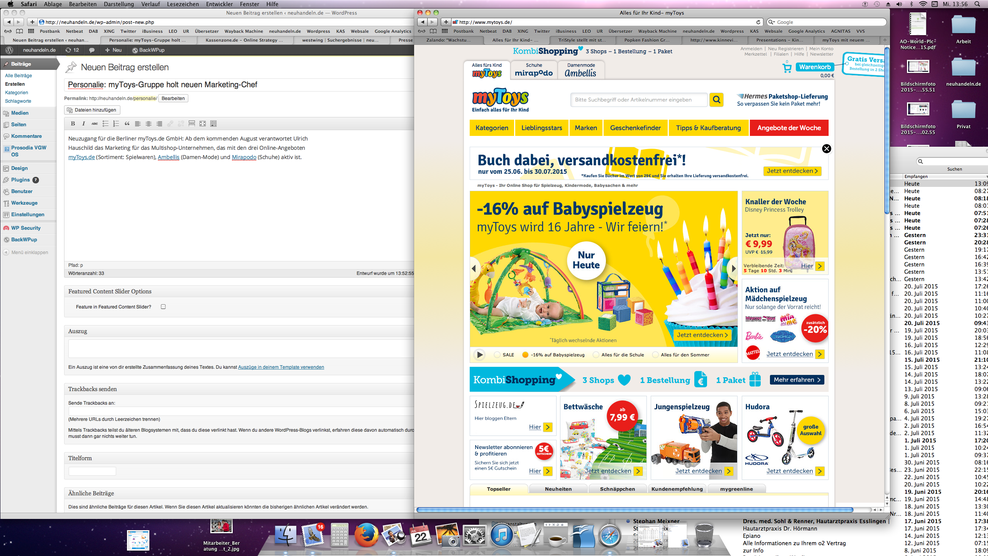This screenshot has width=988, height=556.
Task: Open the WordPress logo menu in admin bar
Action: pos(9,50)
